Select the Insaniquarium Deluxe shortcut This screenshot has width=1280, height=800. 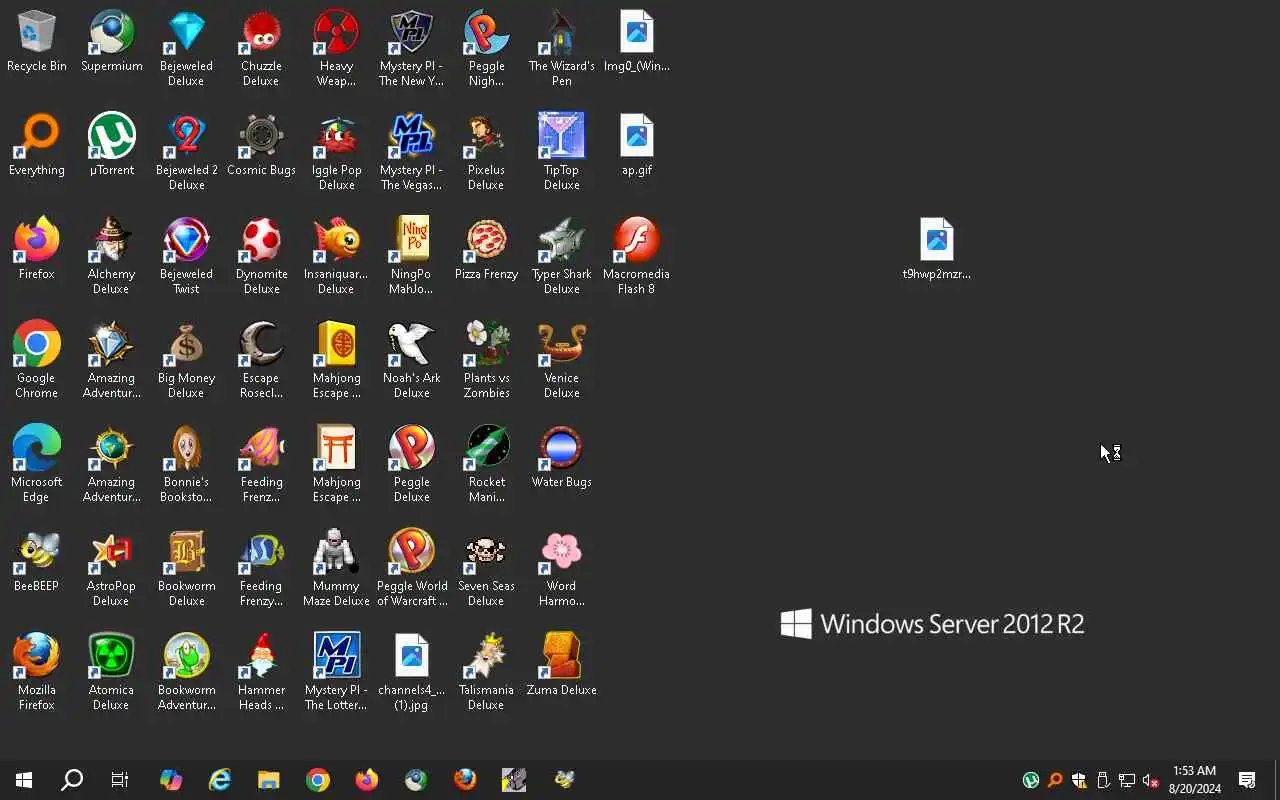click(336, 257)
